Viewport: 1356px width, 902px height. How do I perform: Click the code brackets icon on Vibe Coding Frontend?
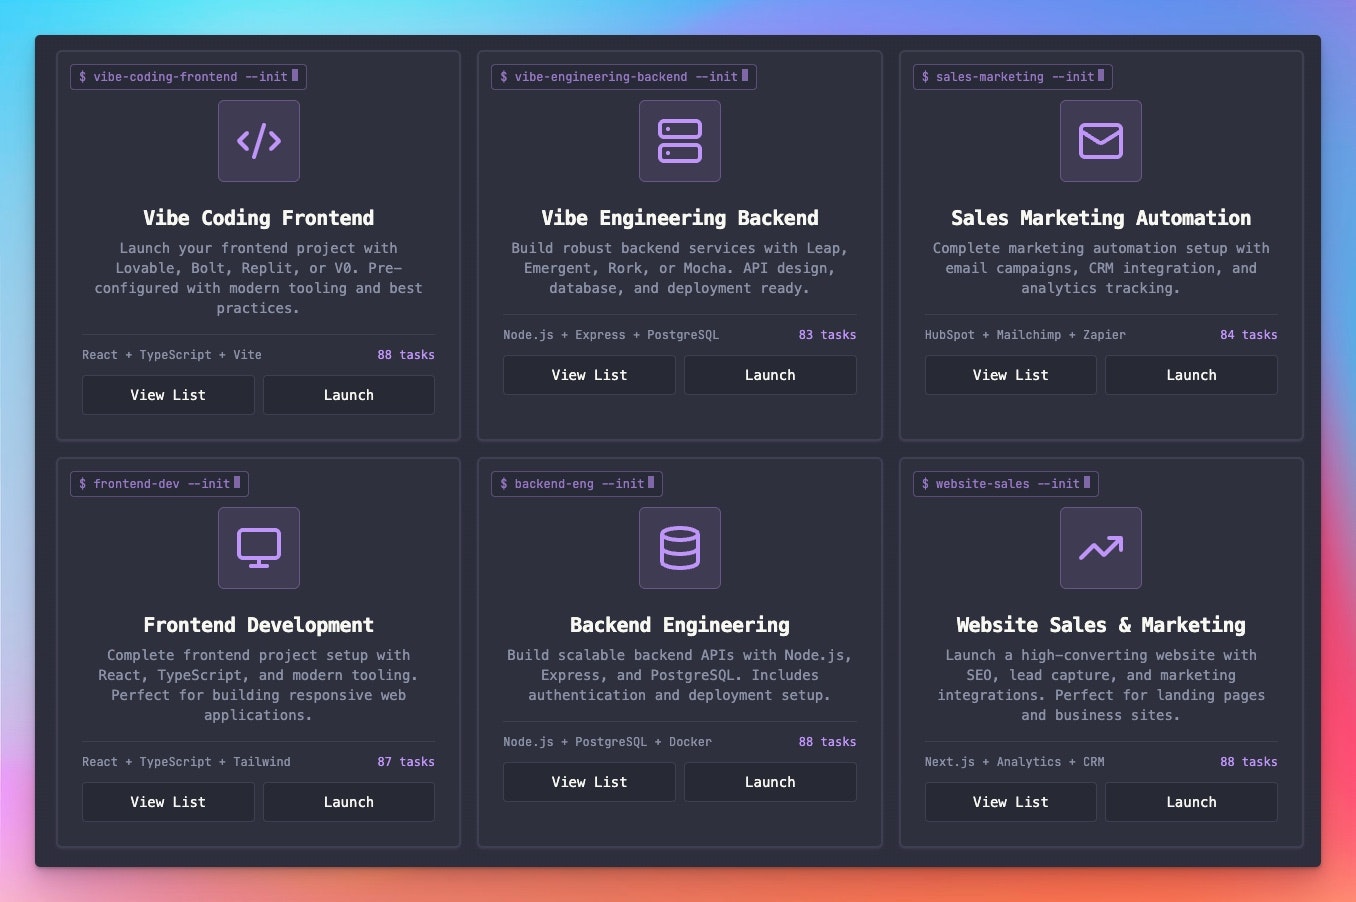[258, 140]
